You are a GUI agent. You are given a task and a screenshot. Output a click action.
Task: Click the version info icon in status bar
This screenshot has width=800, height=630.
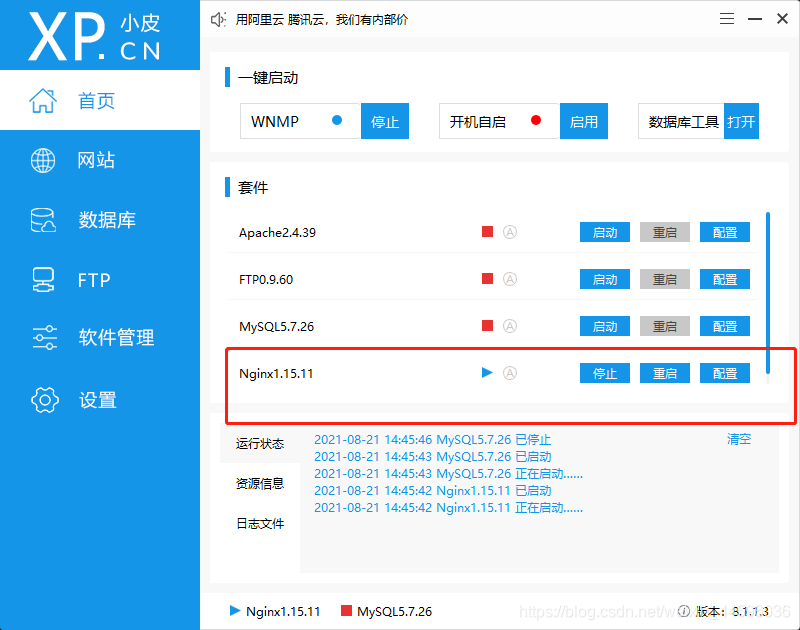pos(684,611)
